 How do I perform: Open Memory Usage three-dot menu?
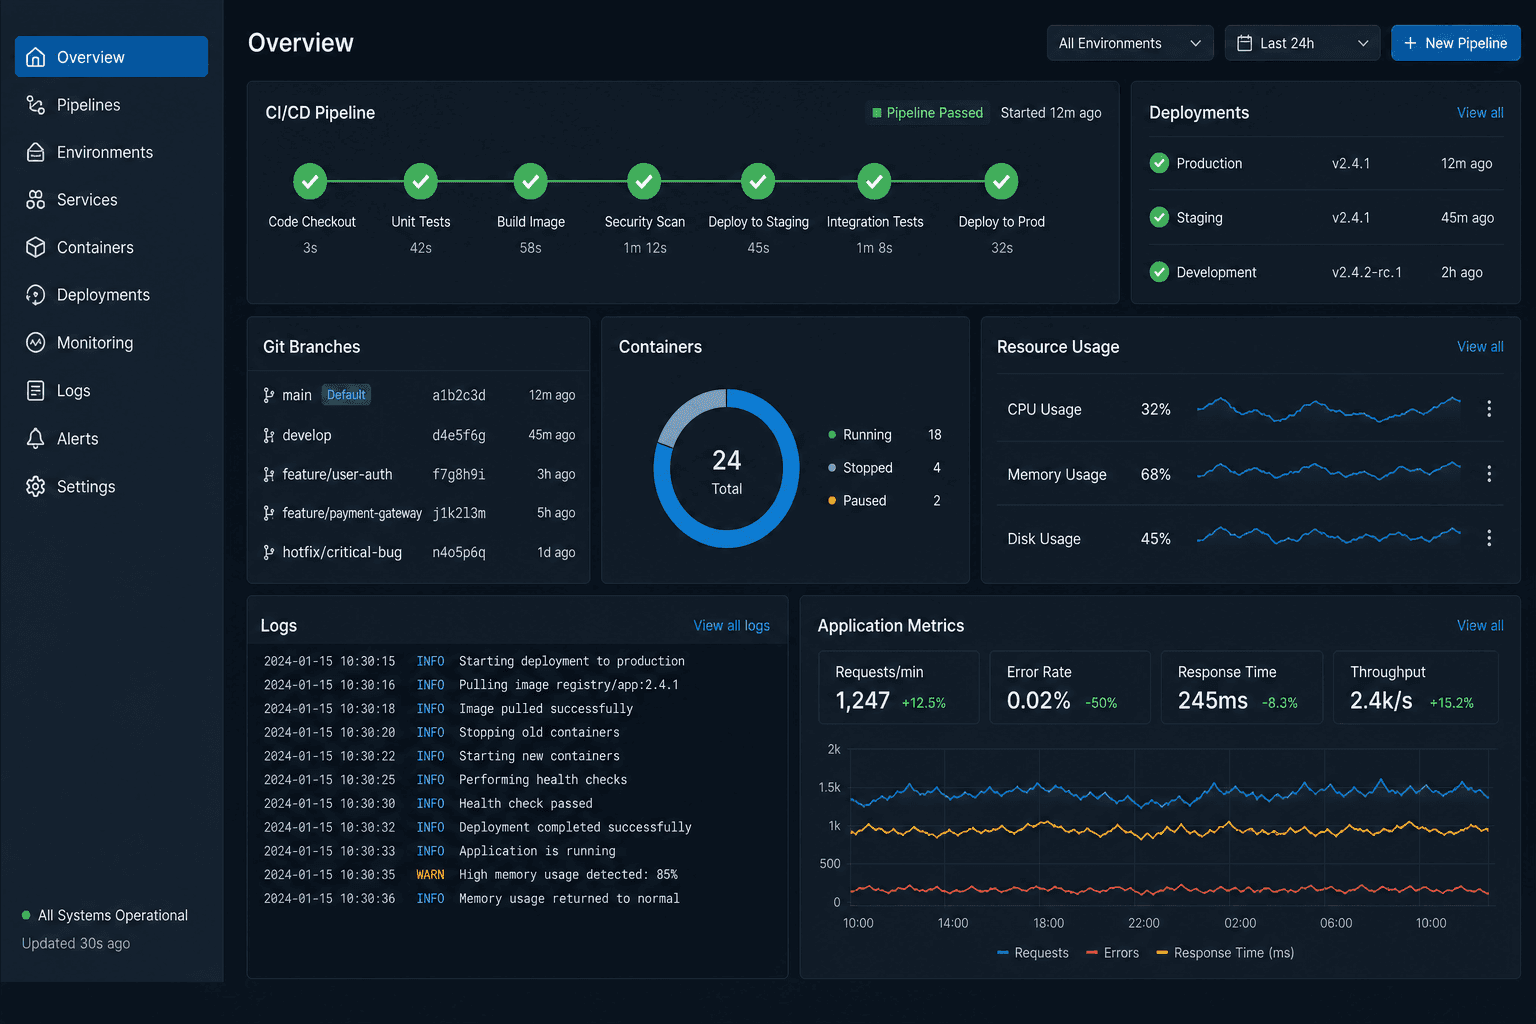[x=1489, y=474]
